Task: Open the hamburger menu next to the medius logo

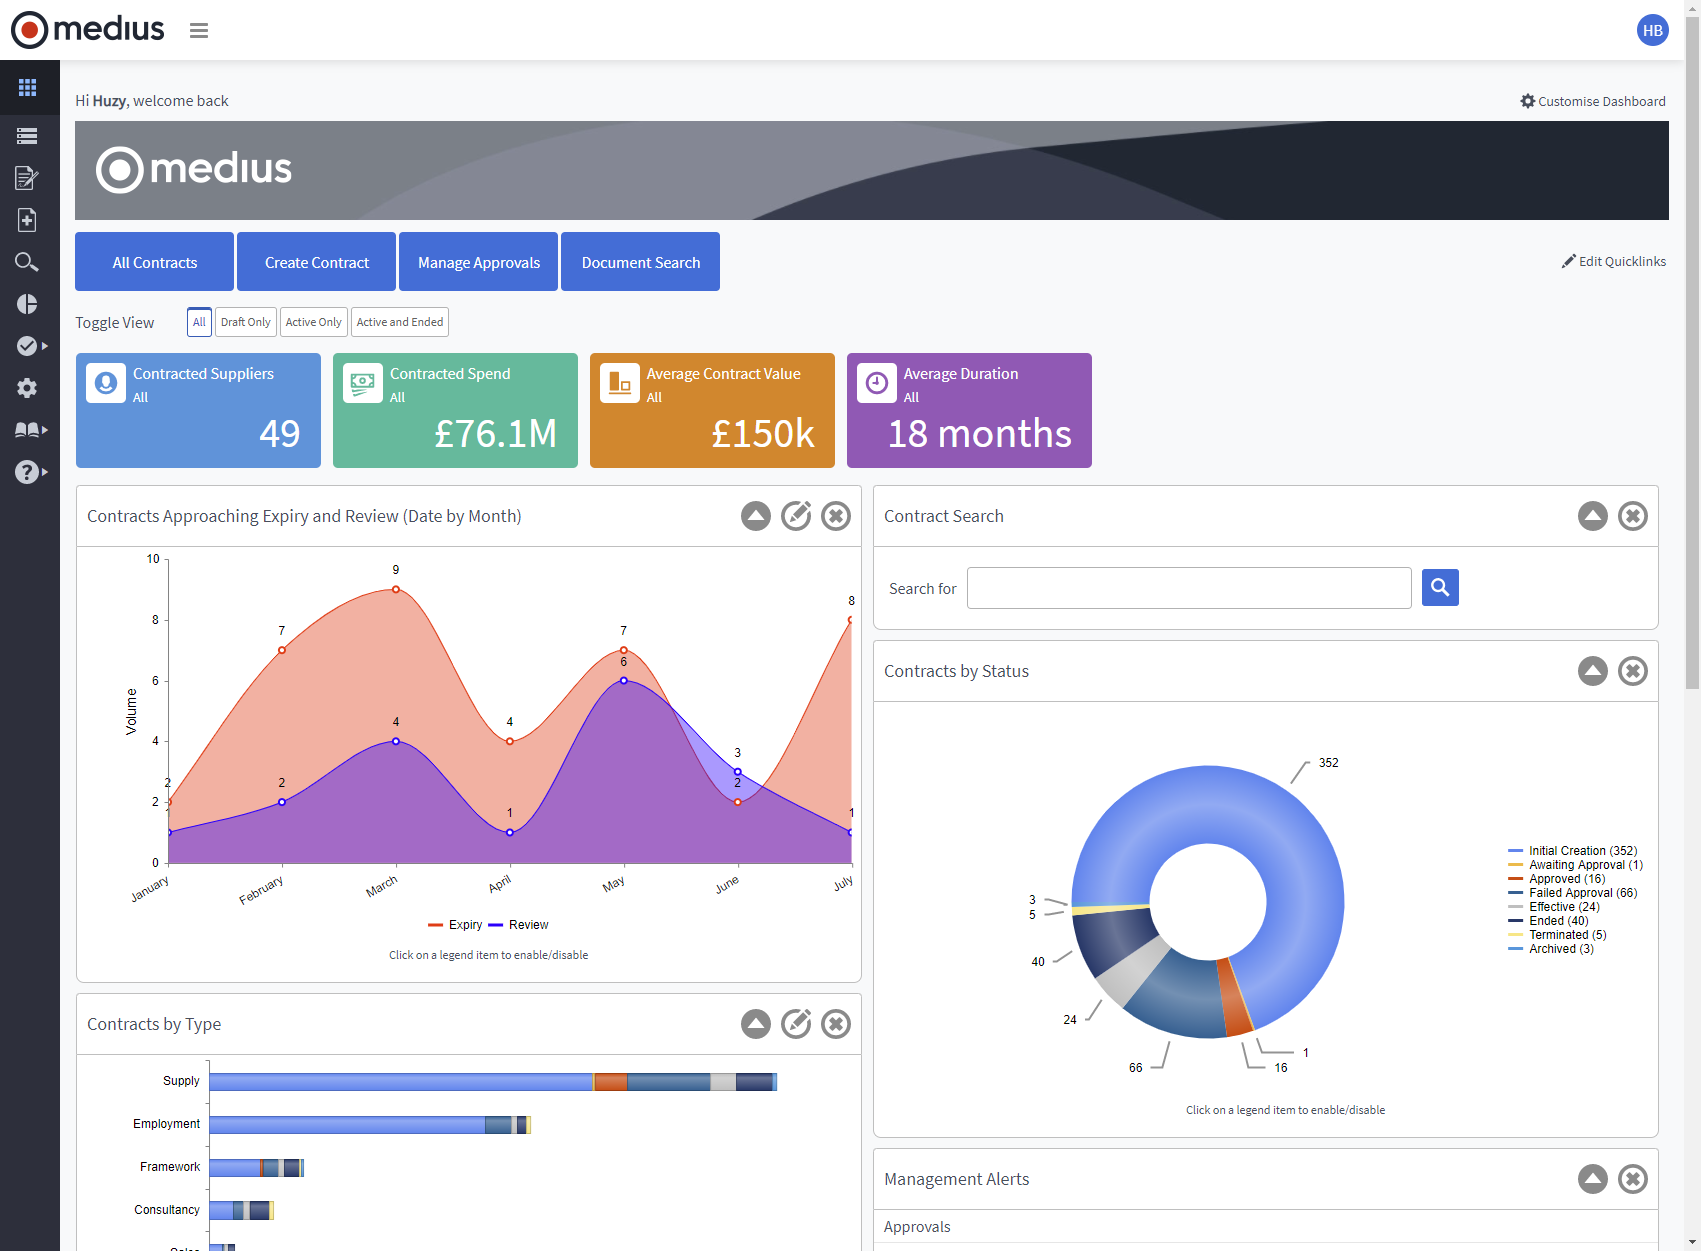Action: [199, 30]
